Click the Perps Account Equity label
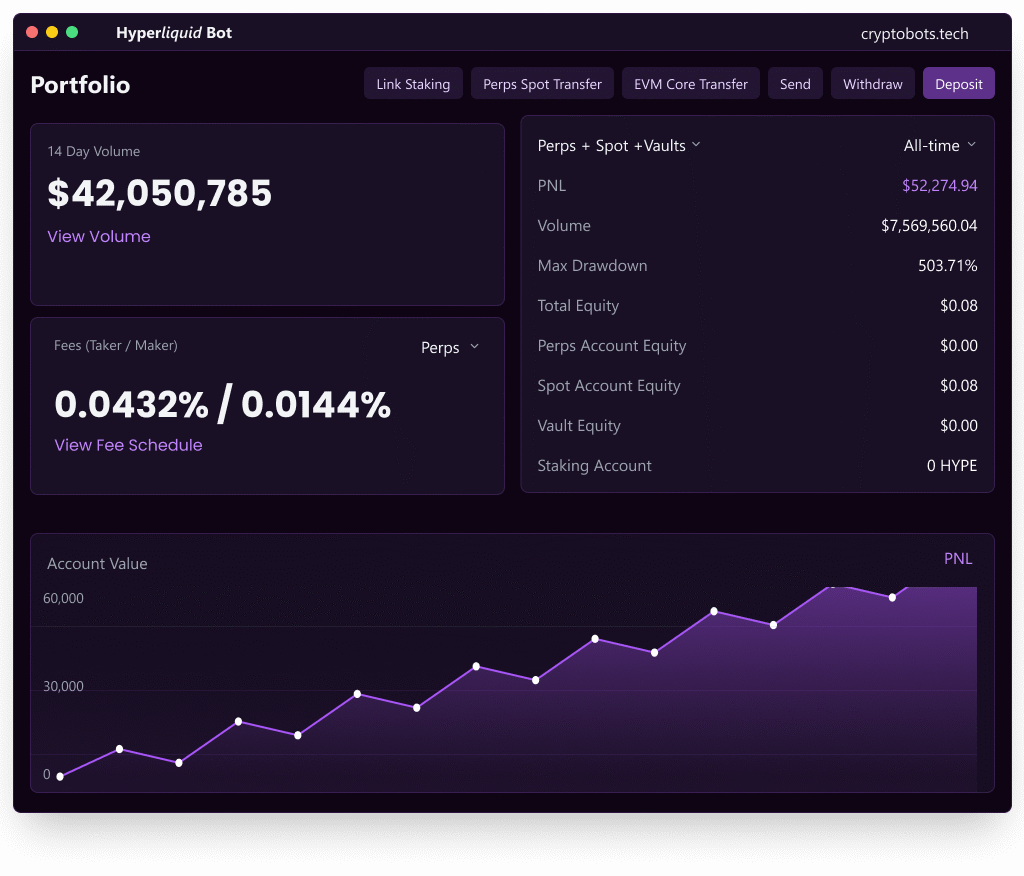The image size is (1024, 876). 612,346
